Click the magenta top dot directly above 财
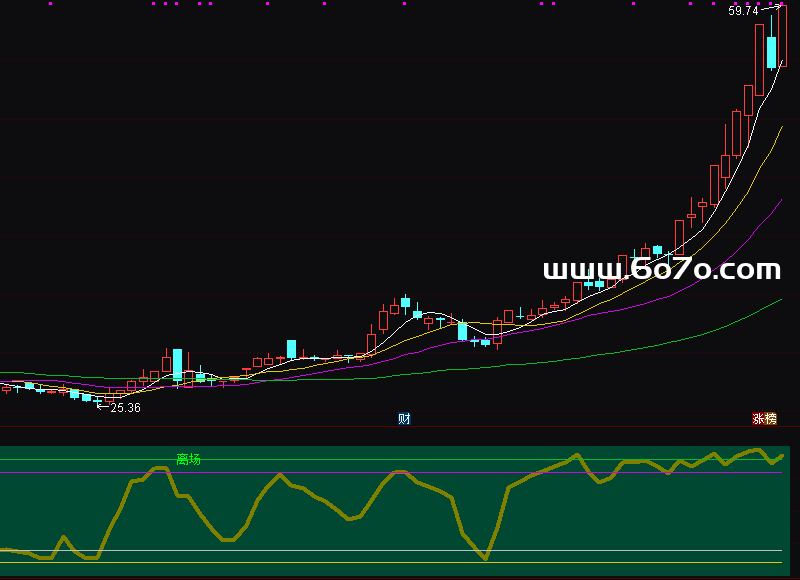800x580 pixels. pyautogui.click(x=404, y=4)
